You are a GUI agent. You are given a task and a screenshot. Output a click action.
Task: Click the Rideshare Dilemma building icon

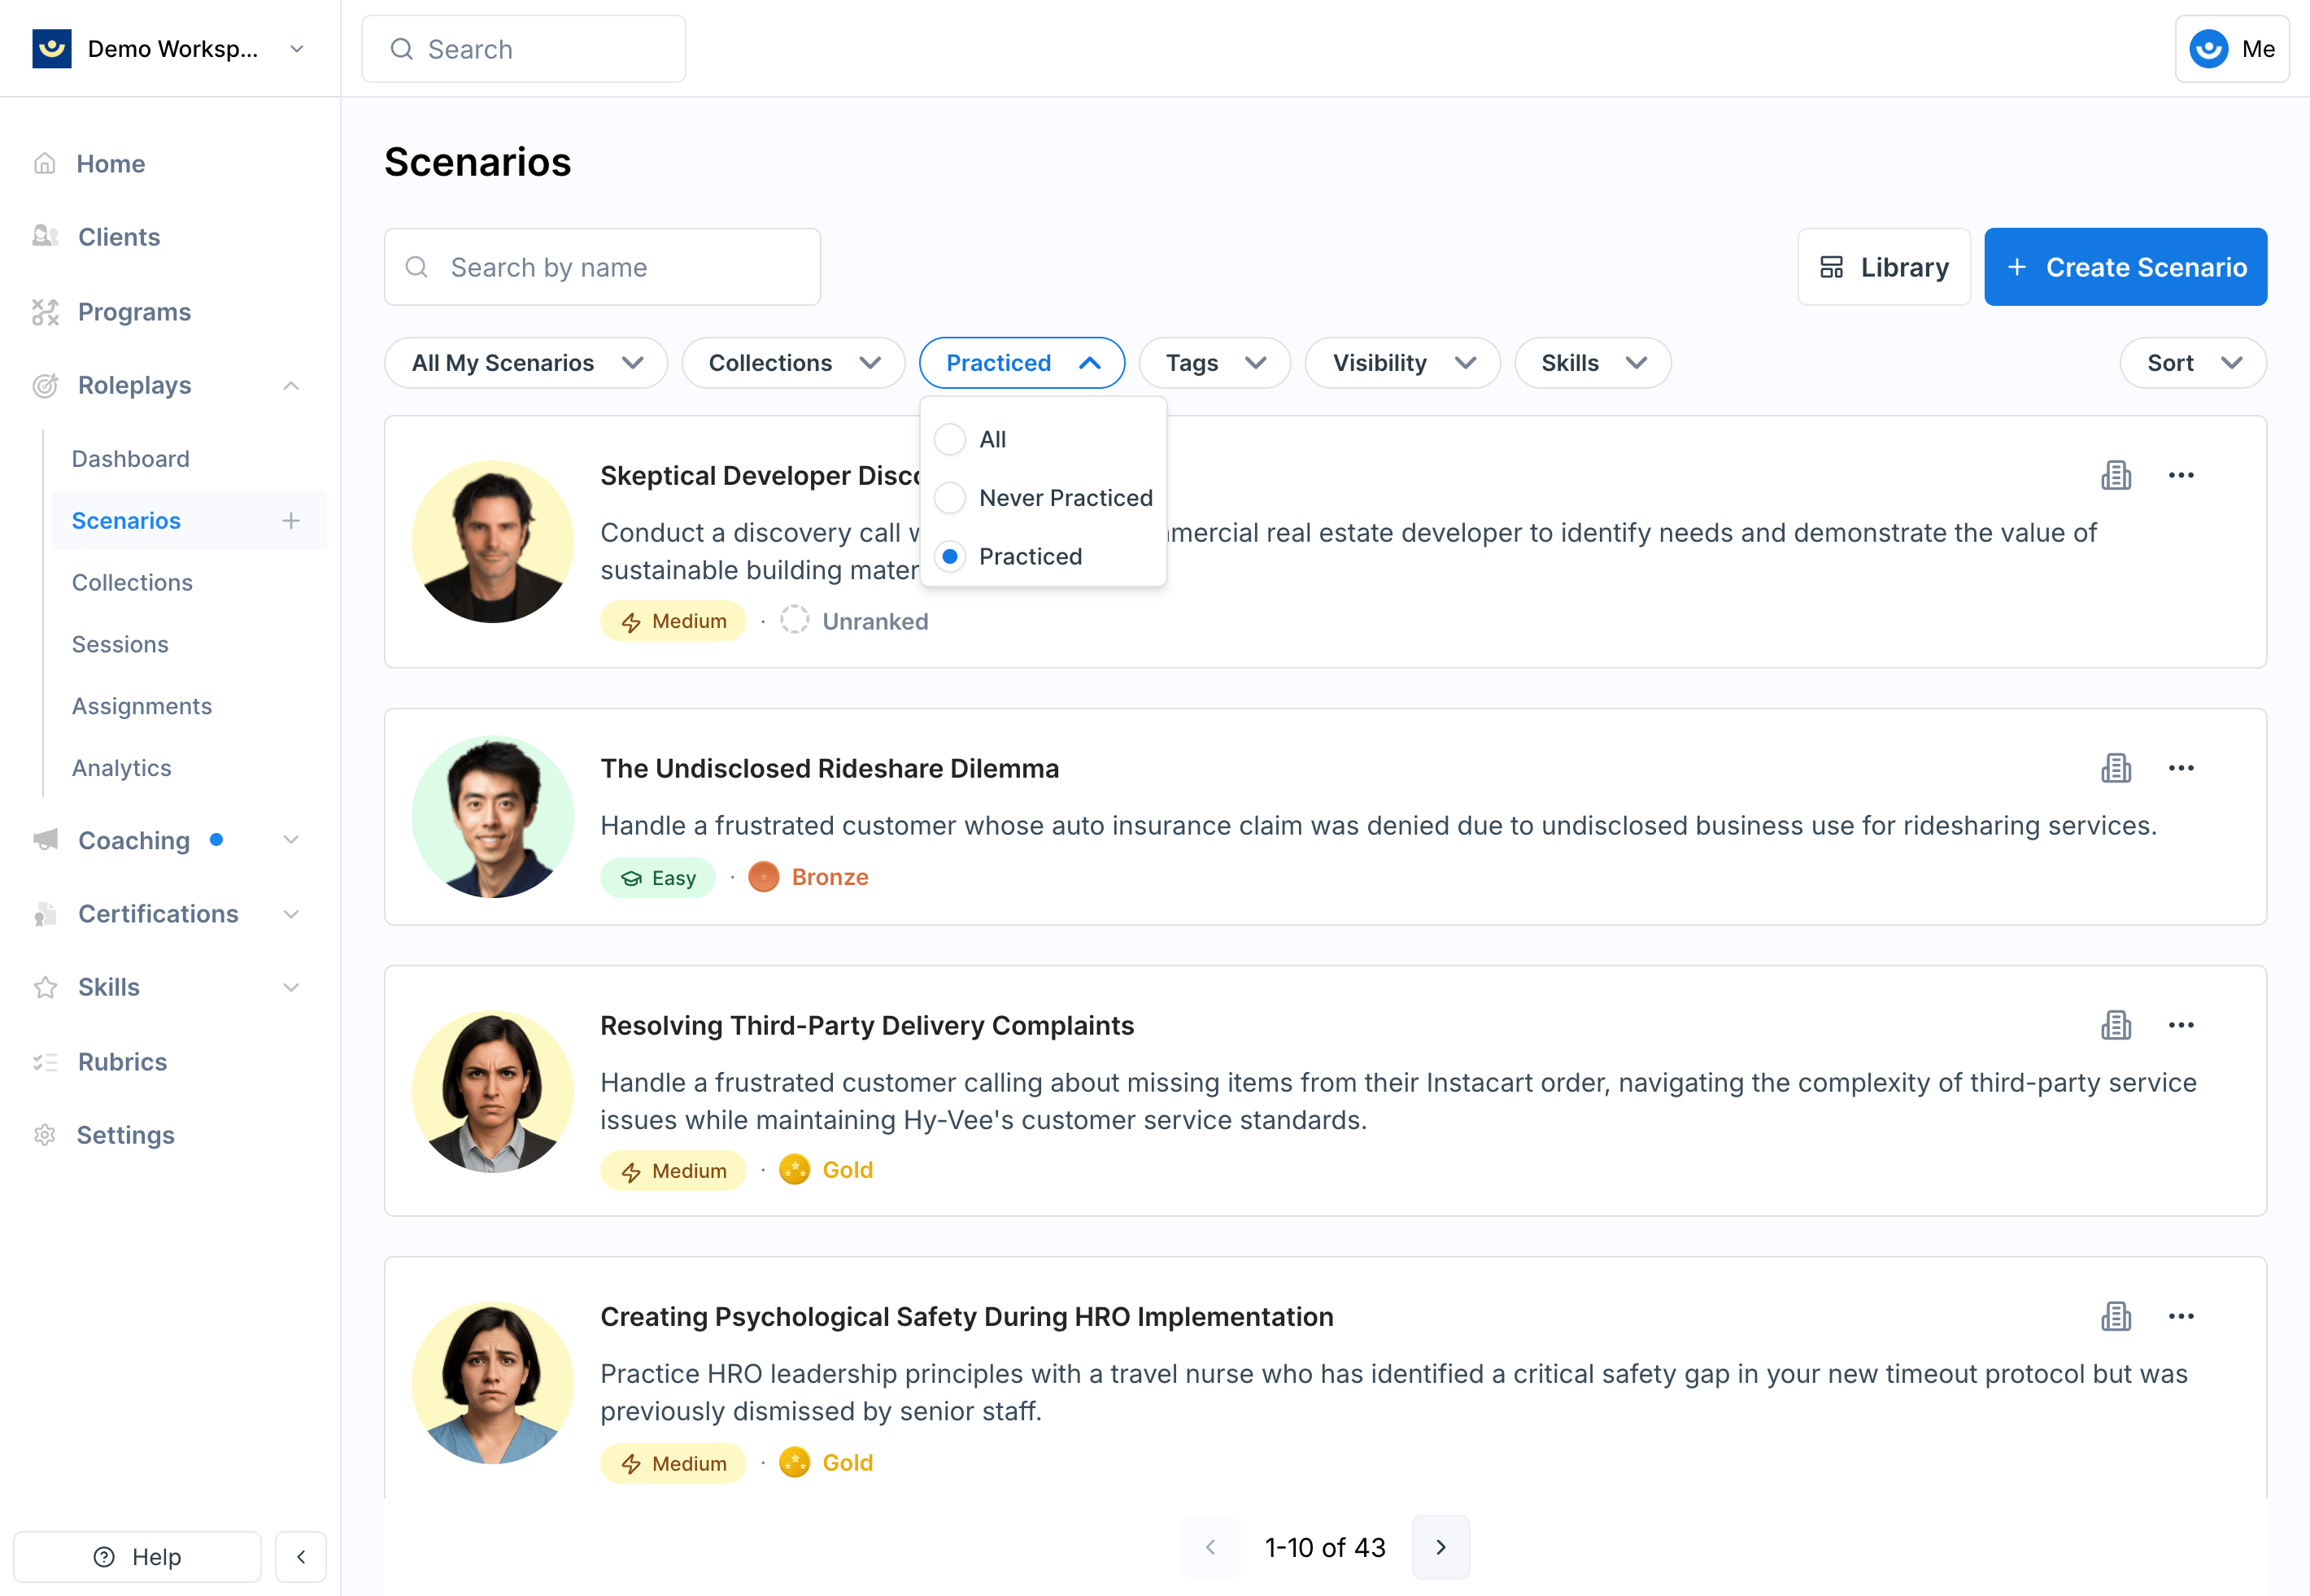(x=2116, y=768)
